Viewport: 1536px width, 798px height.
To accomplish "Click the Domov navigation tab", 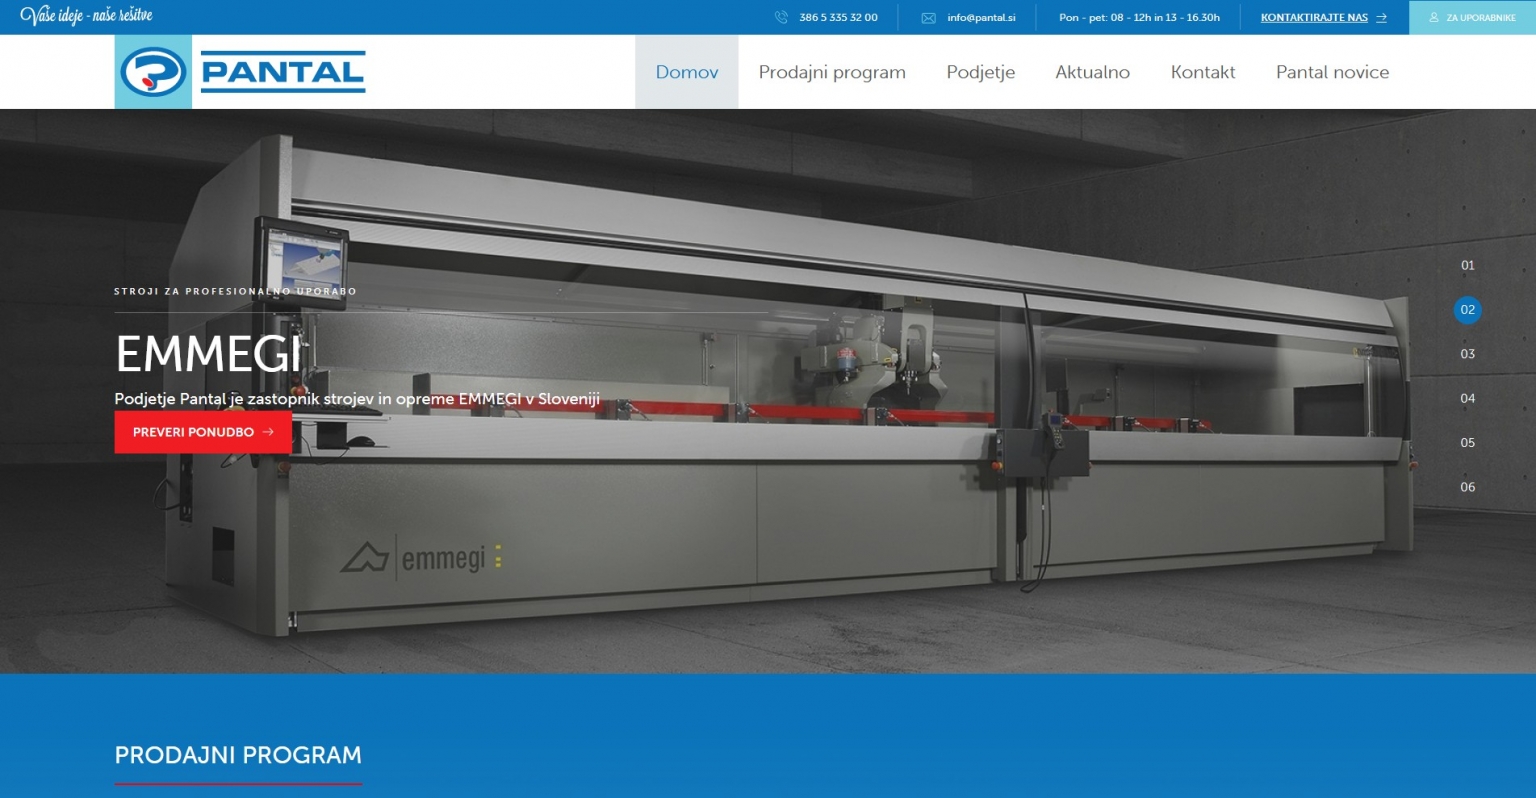I will [x=686, y=72].
